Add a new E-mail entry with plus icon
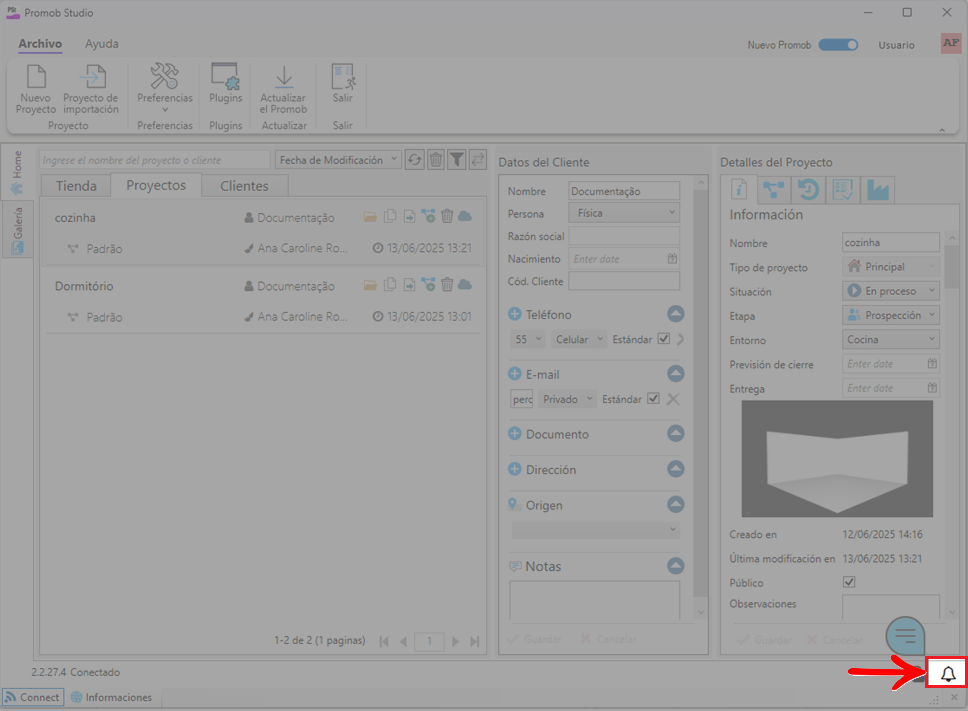Viewport: 968px width, 711px height. pos(514,374)
